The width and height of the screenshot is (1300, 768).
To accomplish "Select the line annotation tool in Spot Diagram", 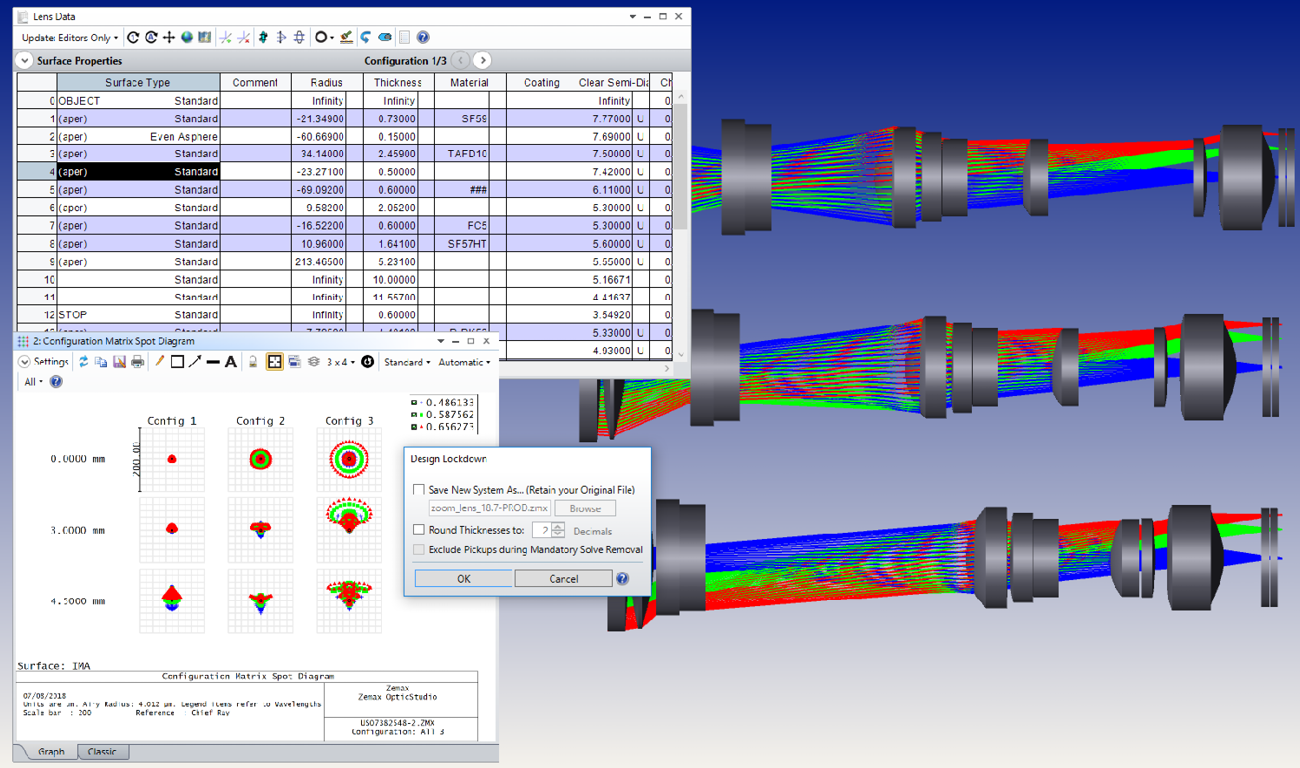I will point(213,362).
